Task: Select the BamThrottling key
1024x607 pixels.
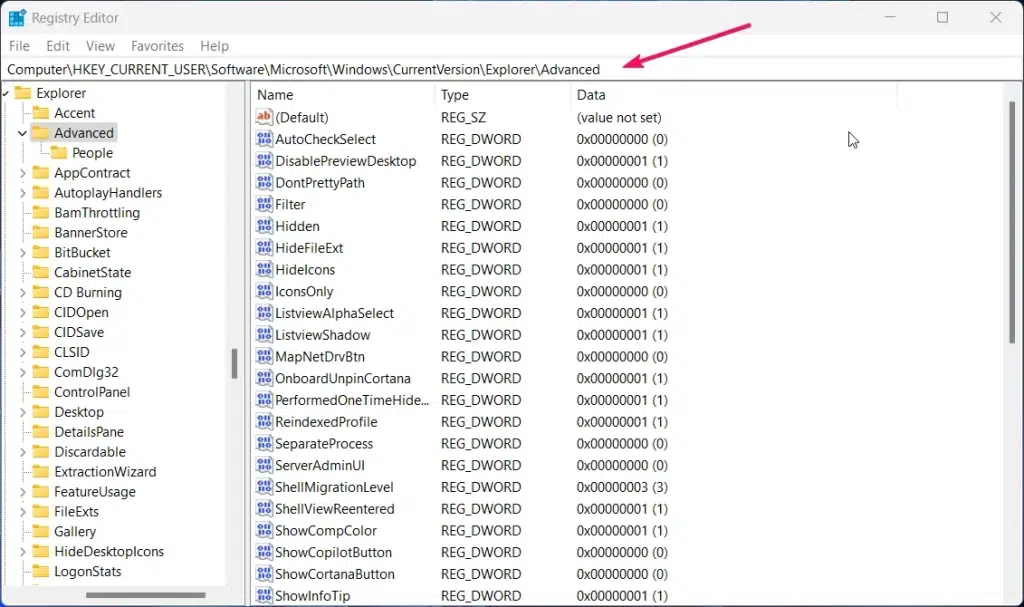Action: point(97,212)
